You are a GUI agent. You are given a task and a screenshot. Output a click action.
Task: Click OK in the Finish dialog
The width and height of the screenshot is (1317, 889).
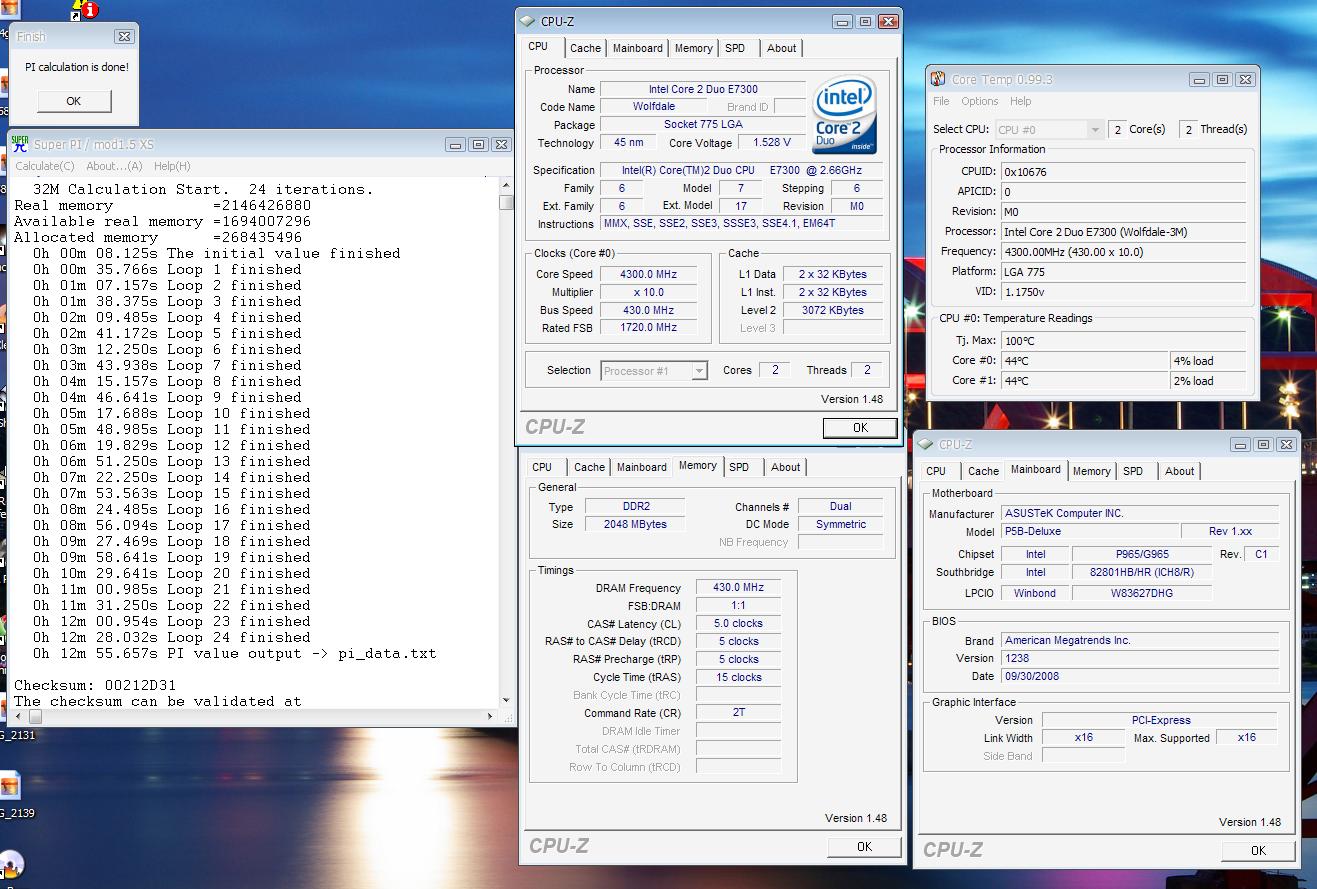click(x=74, y=101)
